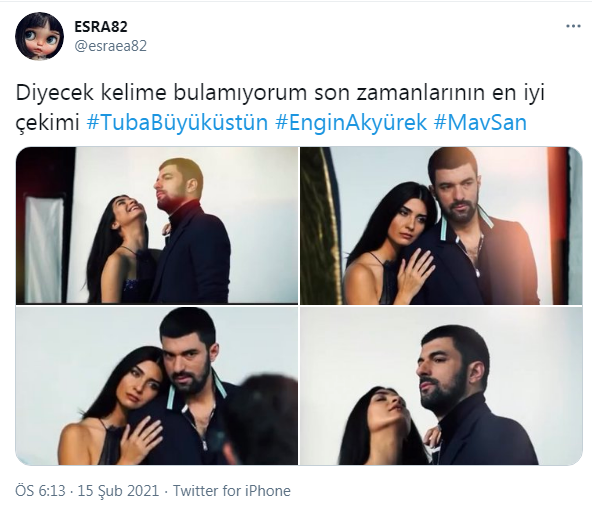Image resolution: width=592 pixels, height=507 pixels.
Task: Click the ÖS 6:13 timestamp
Action: pos(40,491)
